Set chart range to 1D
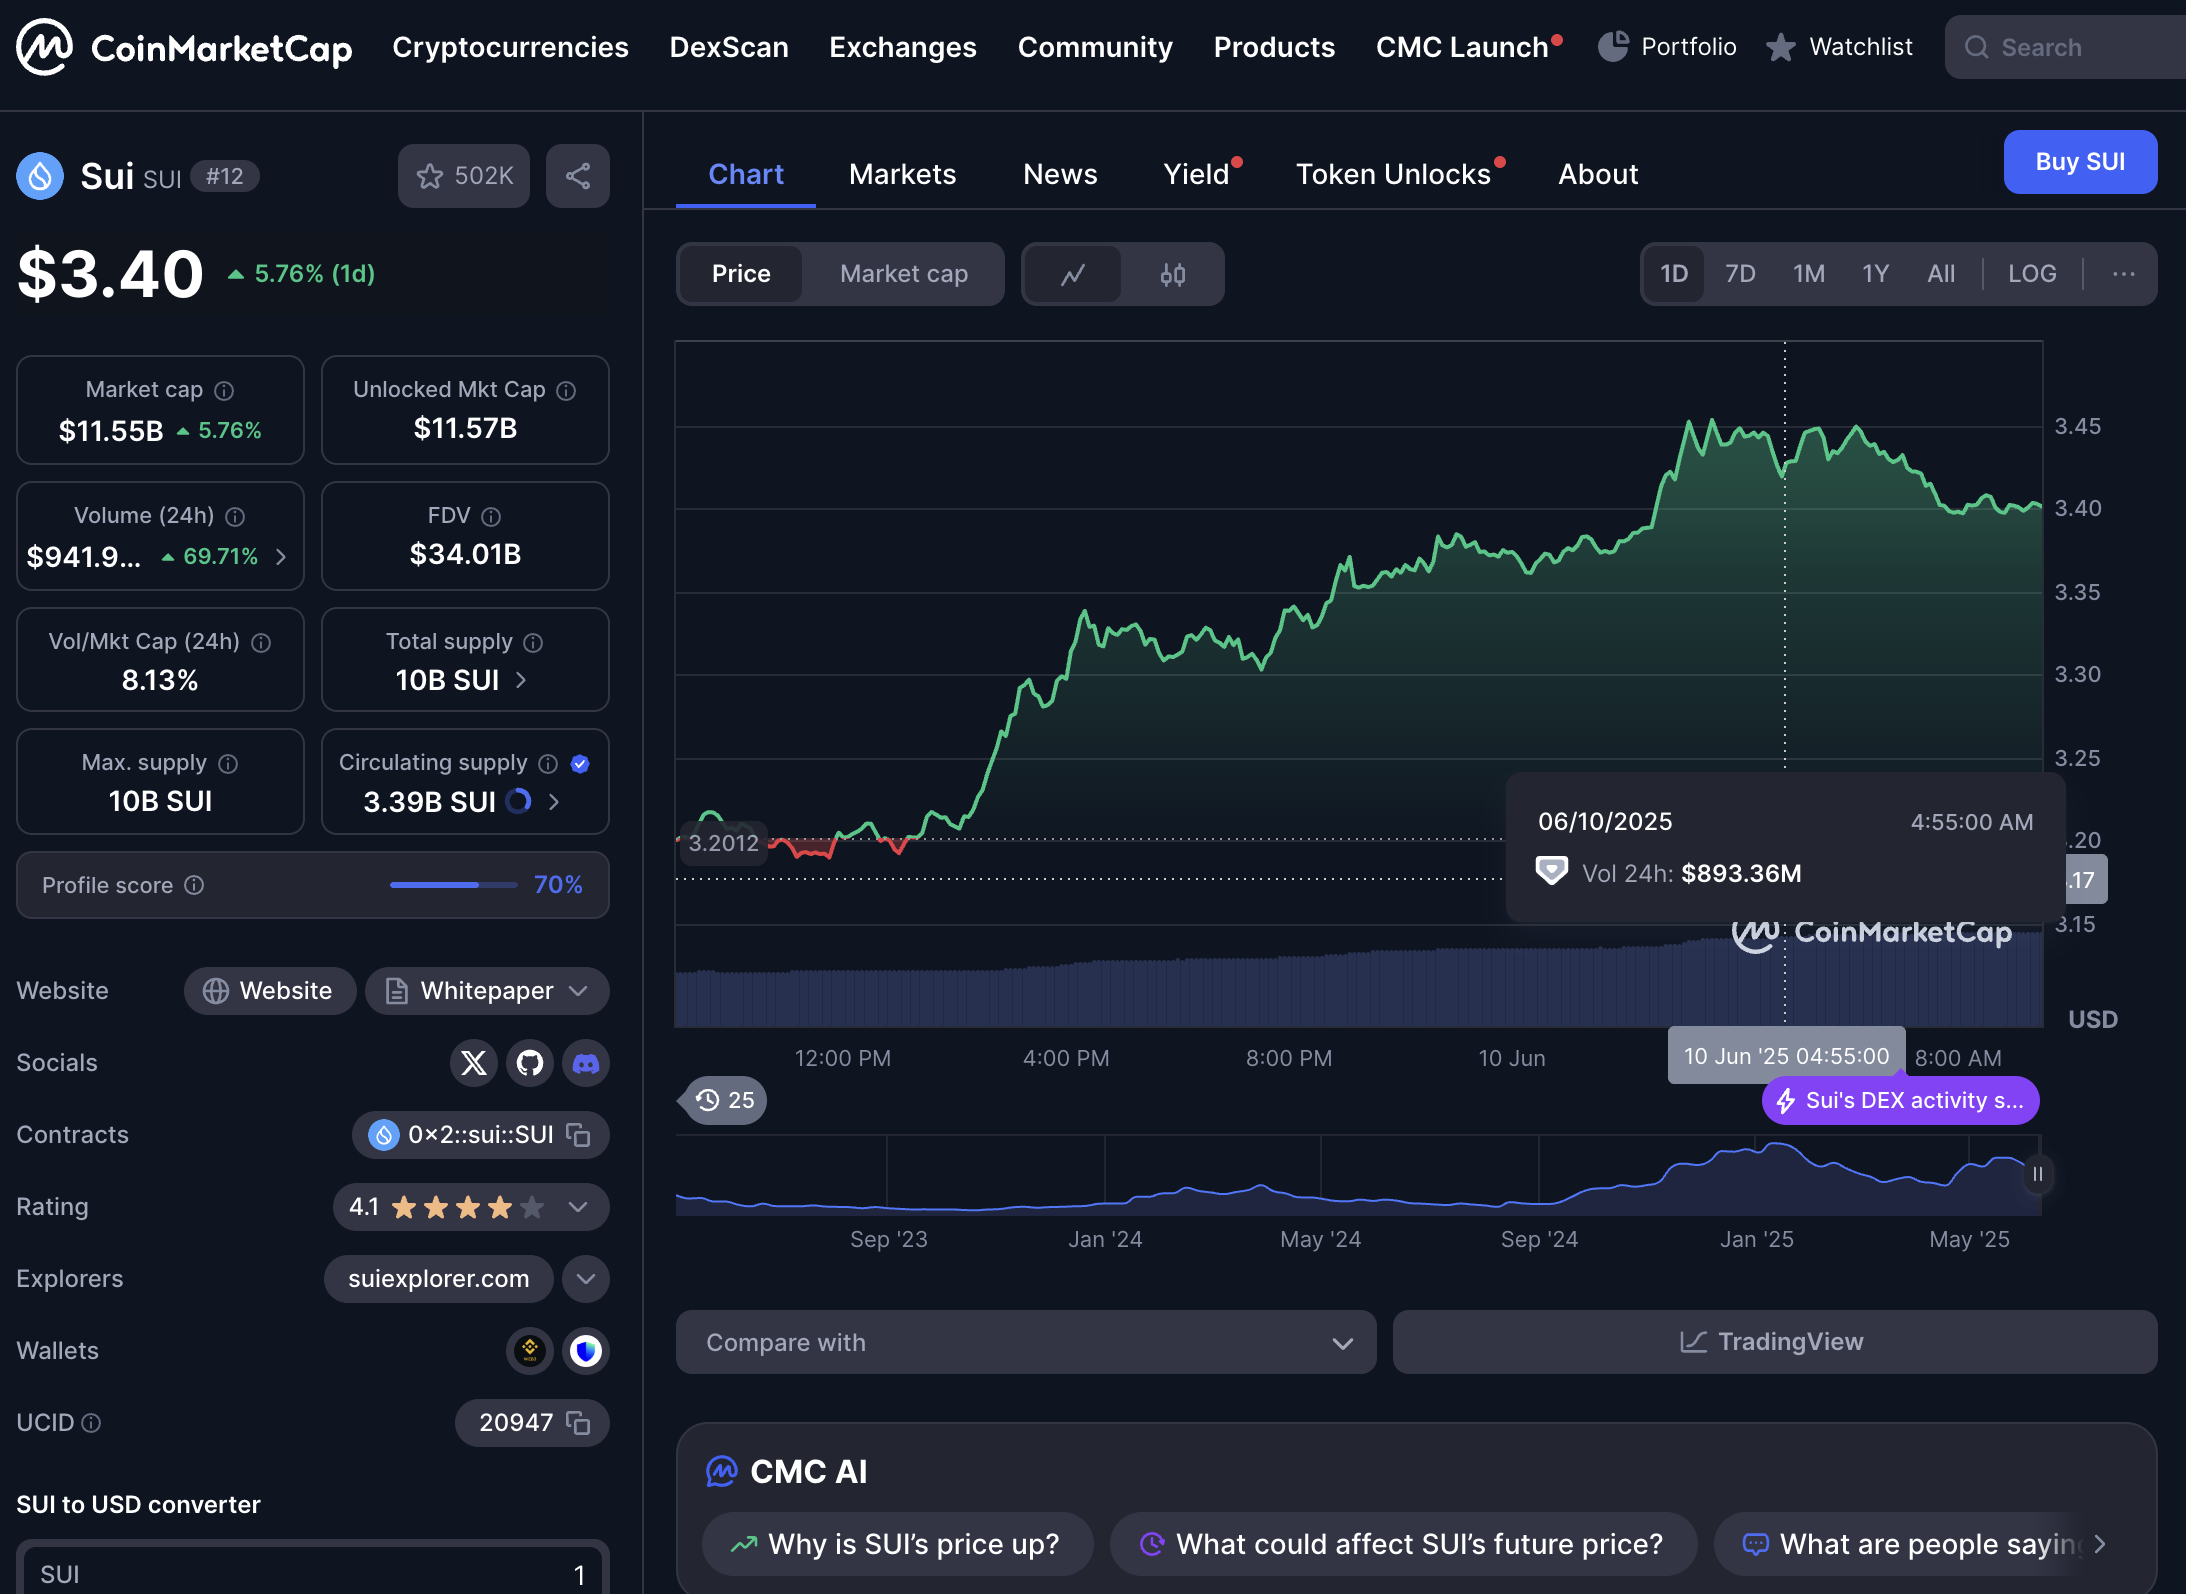 [1674, 274]
